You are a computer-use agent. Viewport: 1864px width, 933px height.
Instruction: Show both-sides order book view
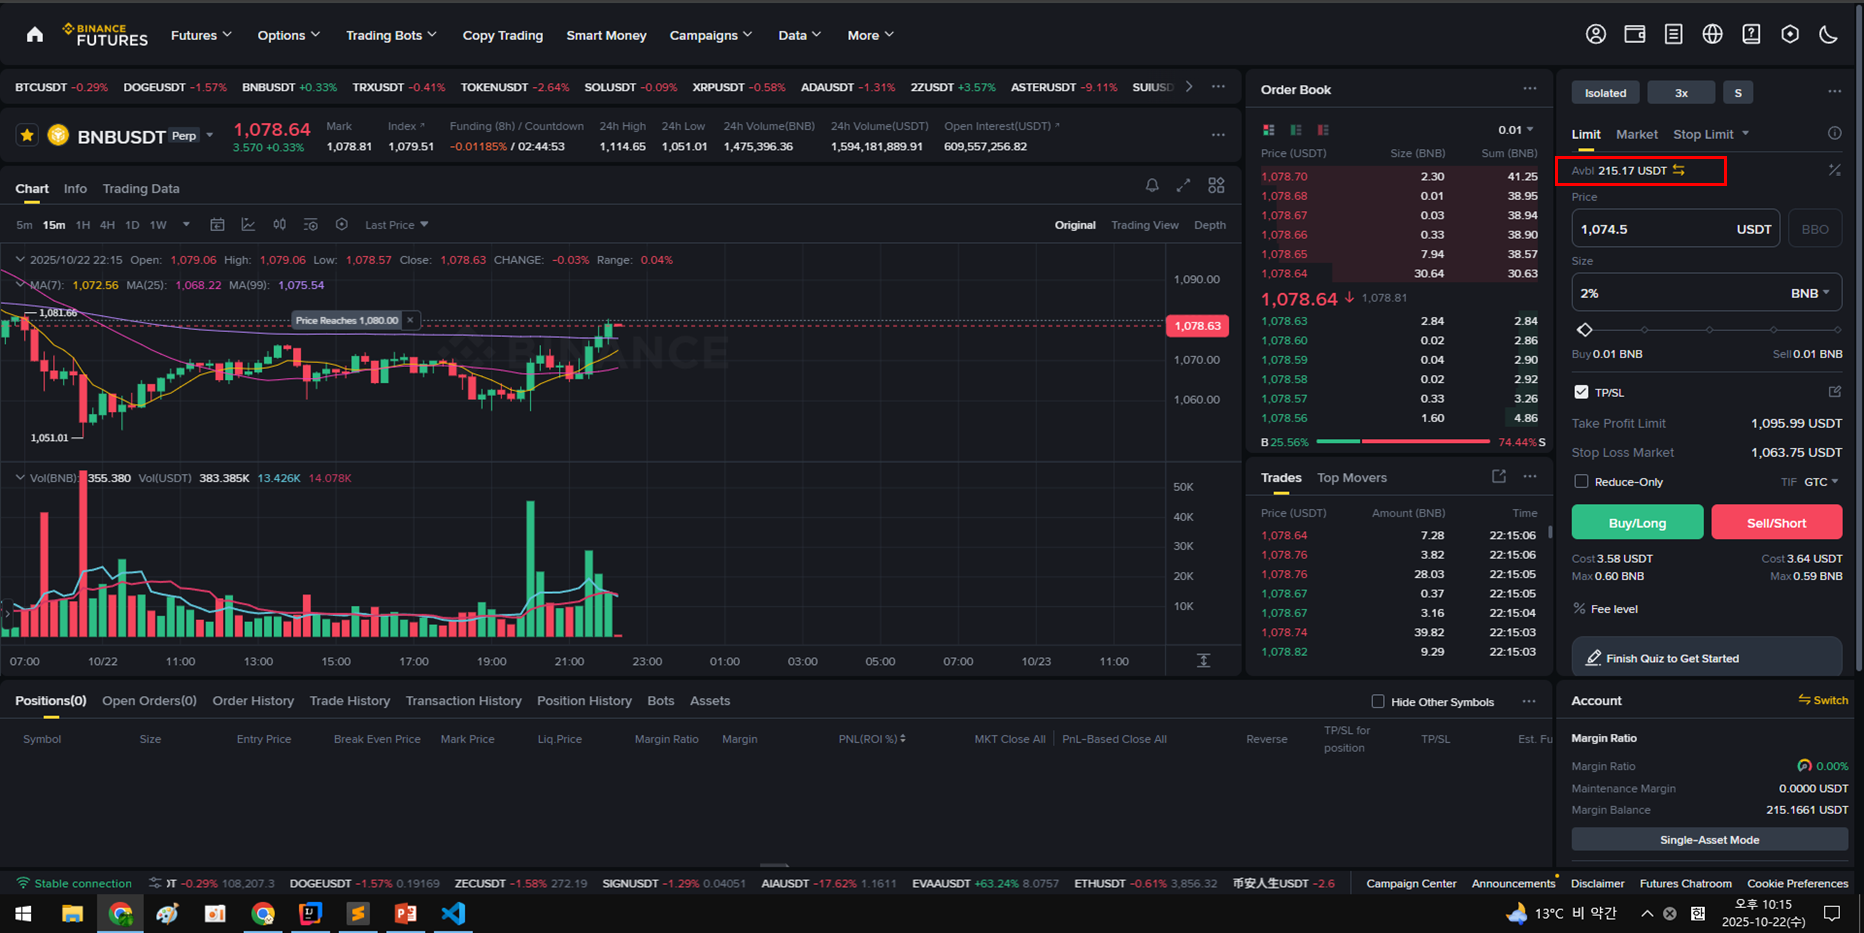pyautogui.click(x=1268, y=130)
